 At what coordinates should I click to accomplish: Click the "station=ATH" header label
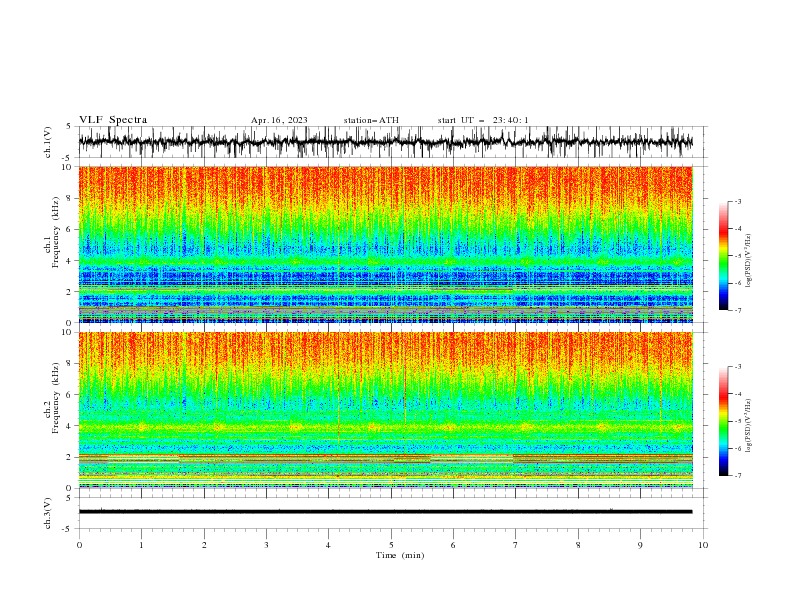pos(371,120)
